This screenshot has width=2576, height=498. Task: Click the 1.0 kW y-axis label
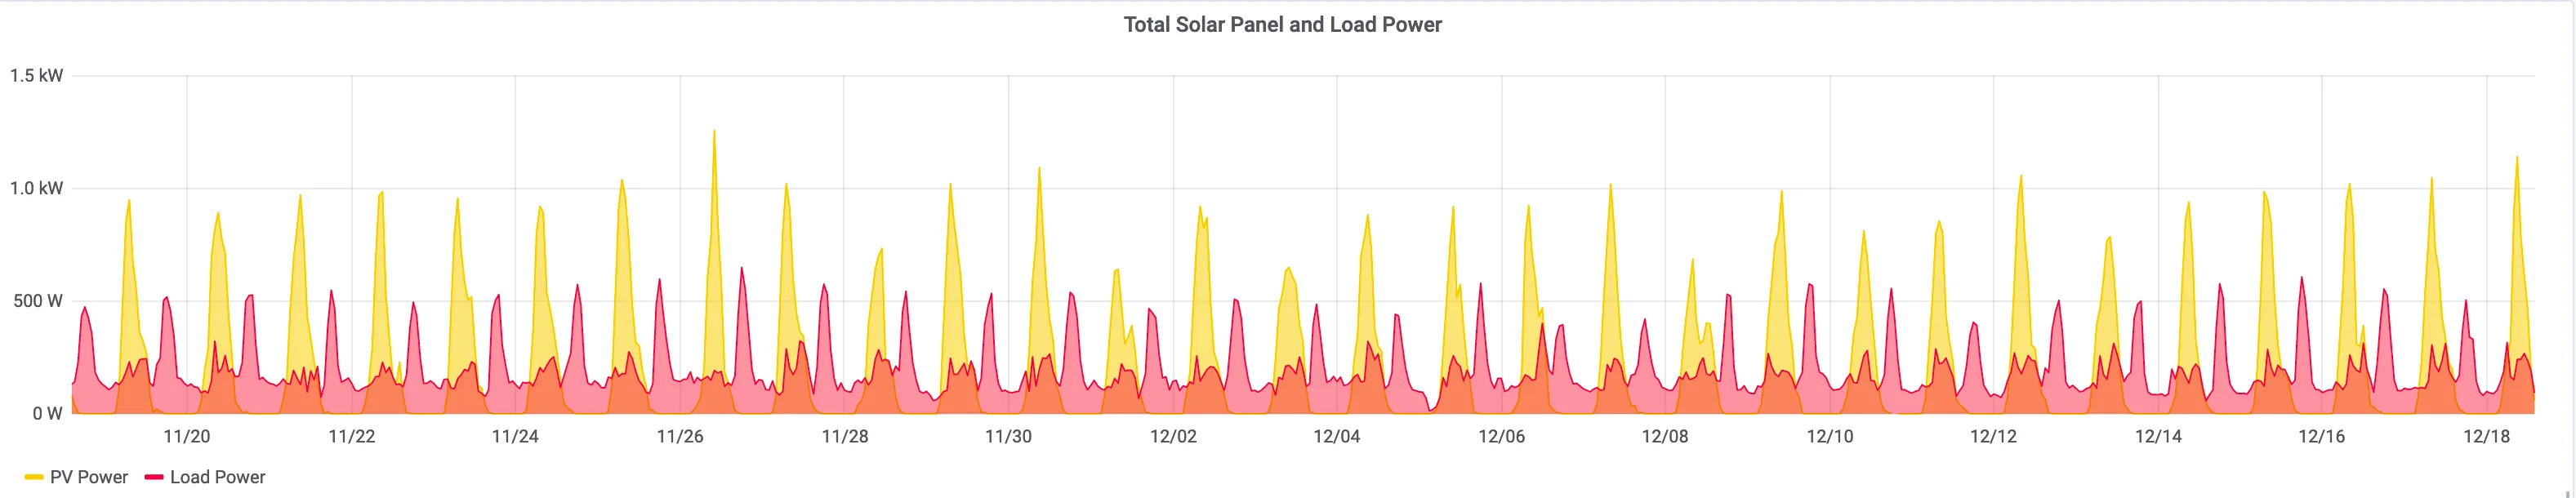pos(37,188)
